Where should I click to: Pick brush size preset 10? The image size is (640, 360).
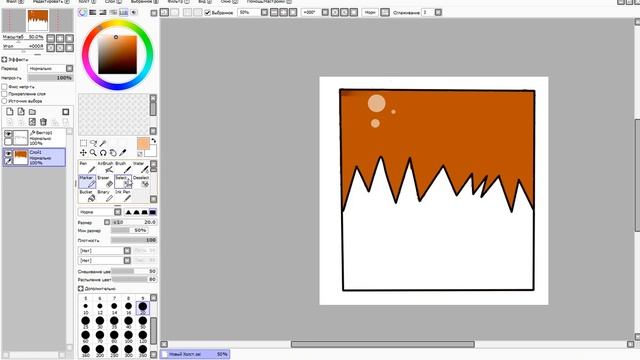coord(86,308)
